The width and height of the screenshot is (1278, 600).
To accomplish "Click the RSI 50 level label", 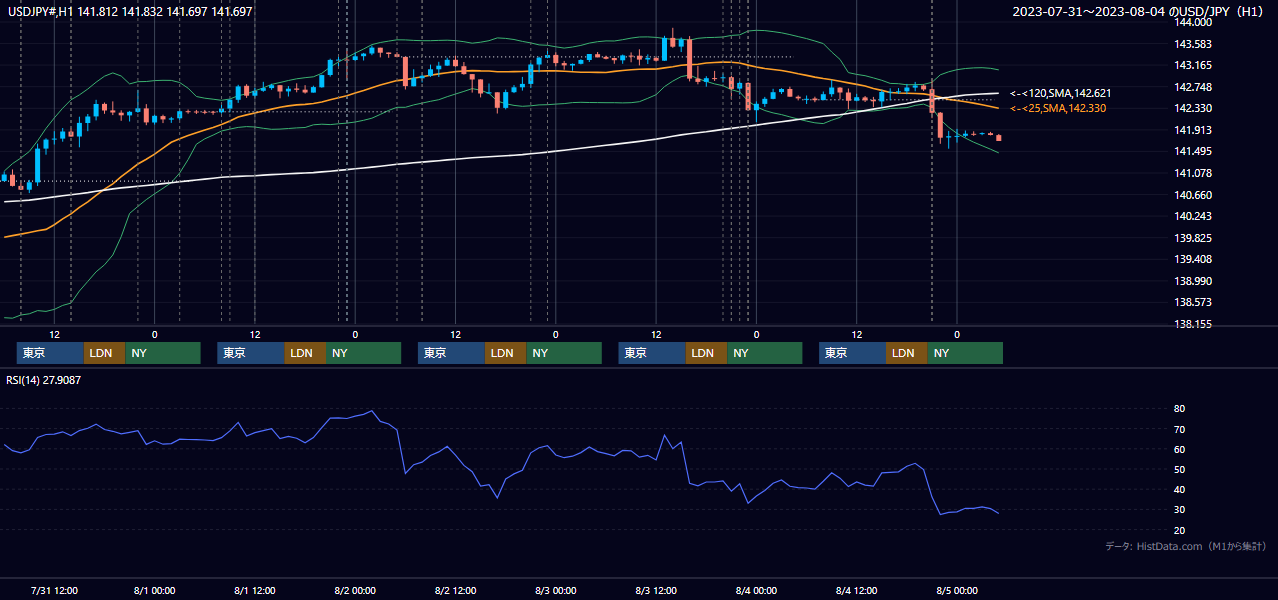I will [x=1180, y=469].
